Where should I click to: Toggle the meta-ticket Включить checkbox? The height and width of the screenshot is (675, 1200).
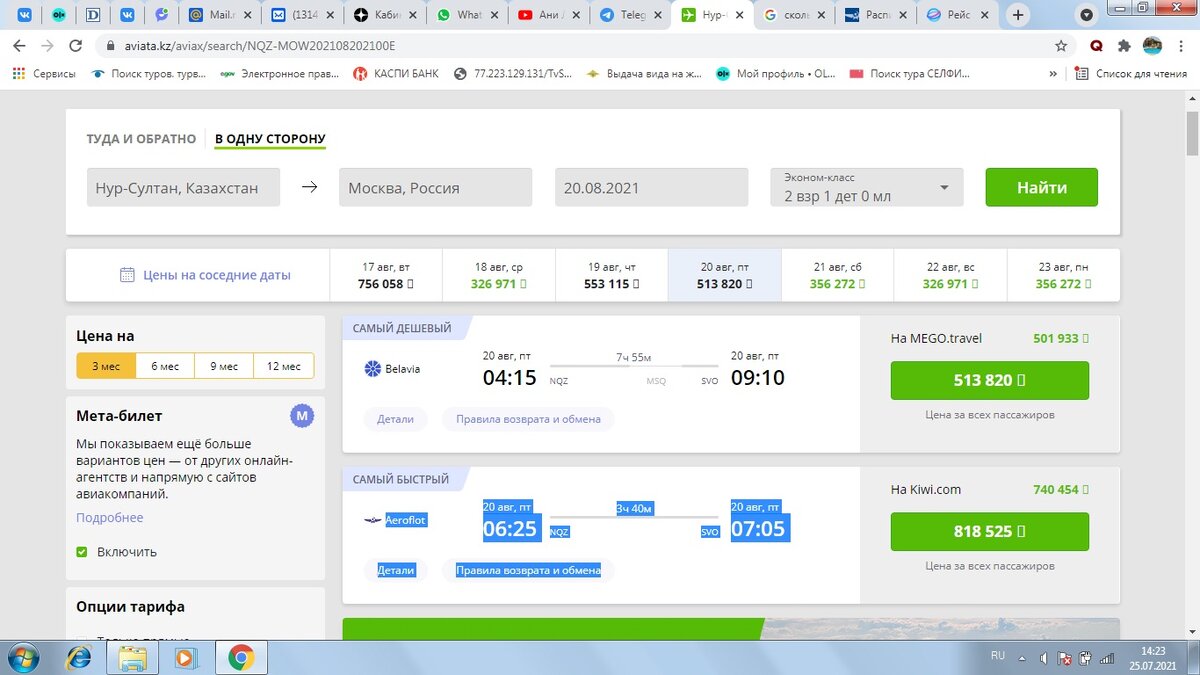click(x=83, y=552)
